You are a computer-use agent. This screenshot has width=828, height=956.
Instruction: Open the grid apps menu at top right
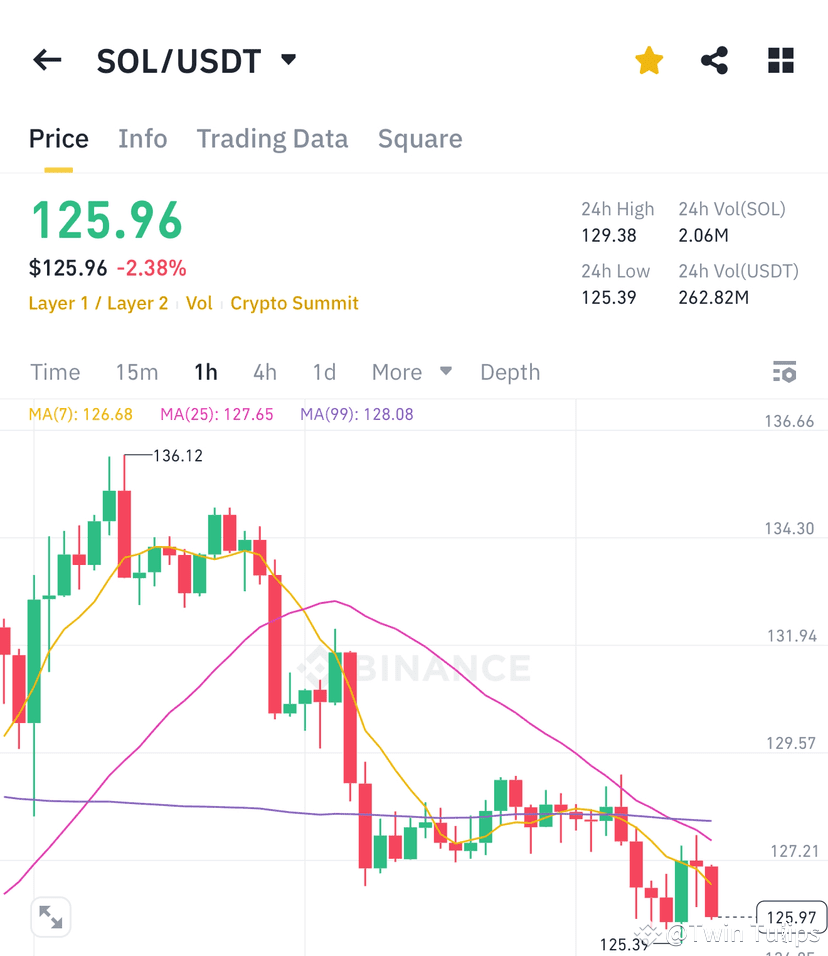coord(780,60)
